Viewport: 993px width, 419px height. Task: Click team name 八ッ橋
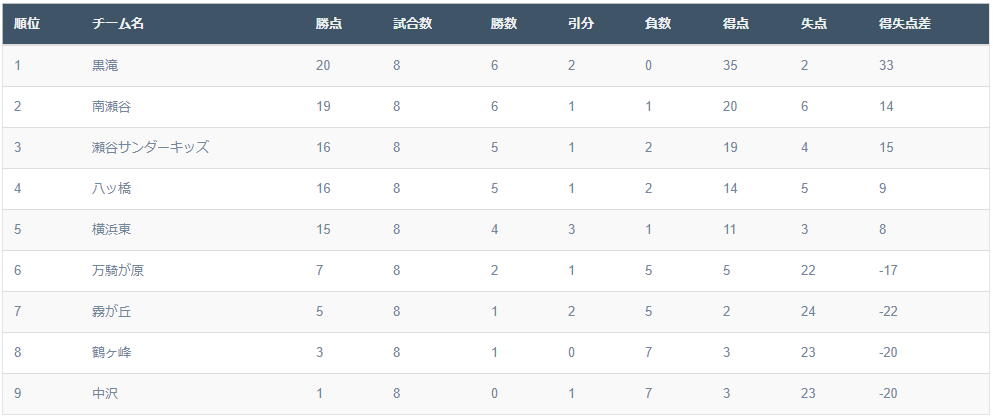click(111, 188)
